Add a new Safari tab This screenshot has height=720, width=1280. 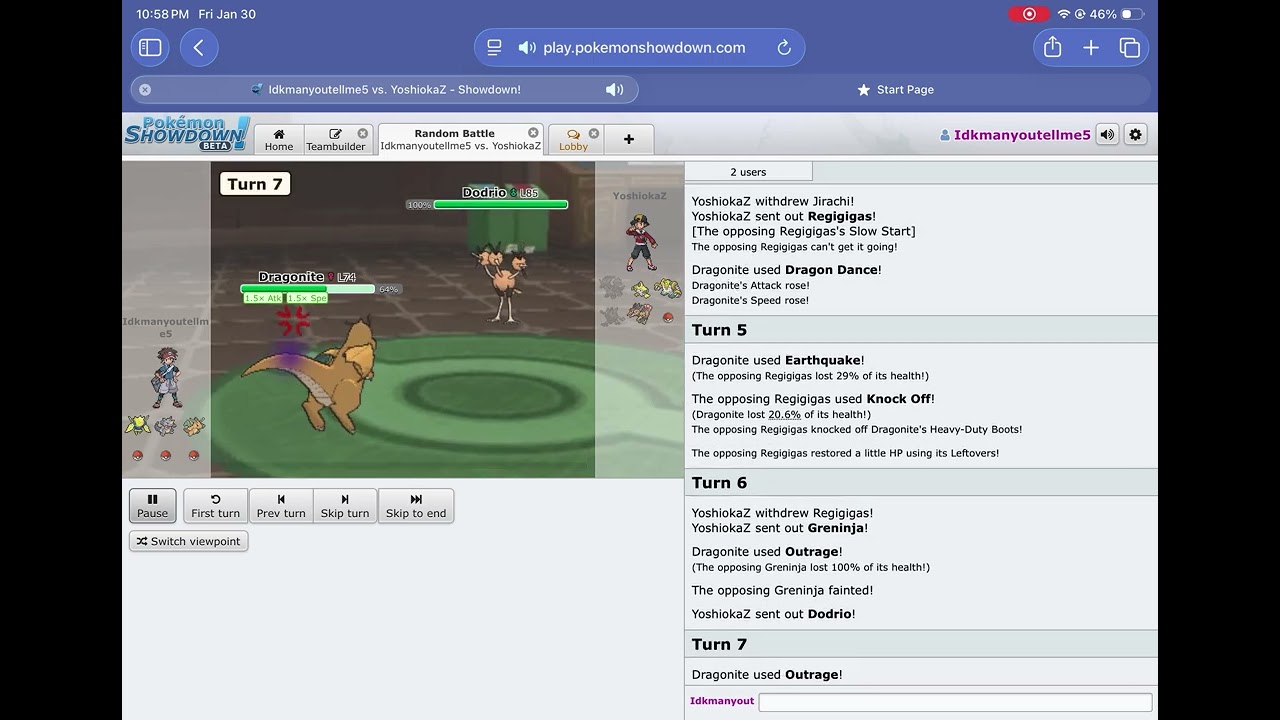1091,47
